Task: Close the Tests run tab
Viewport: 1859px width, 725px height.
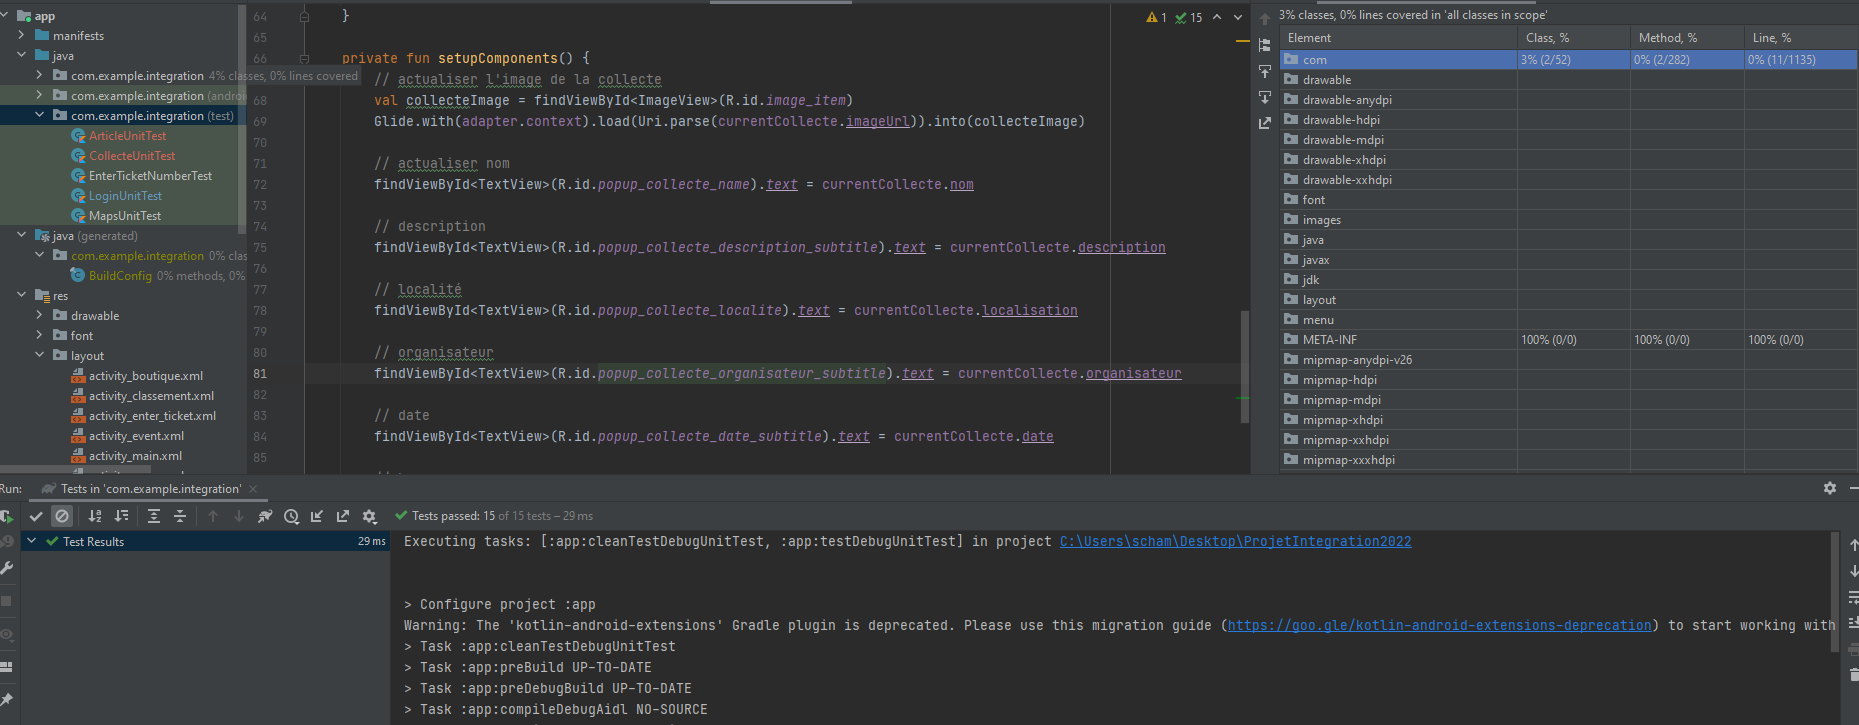Action: pos(253,489)
